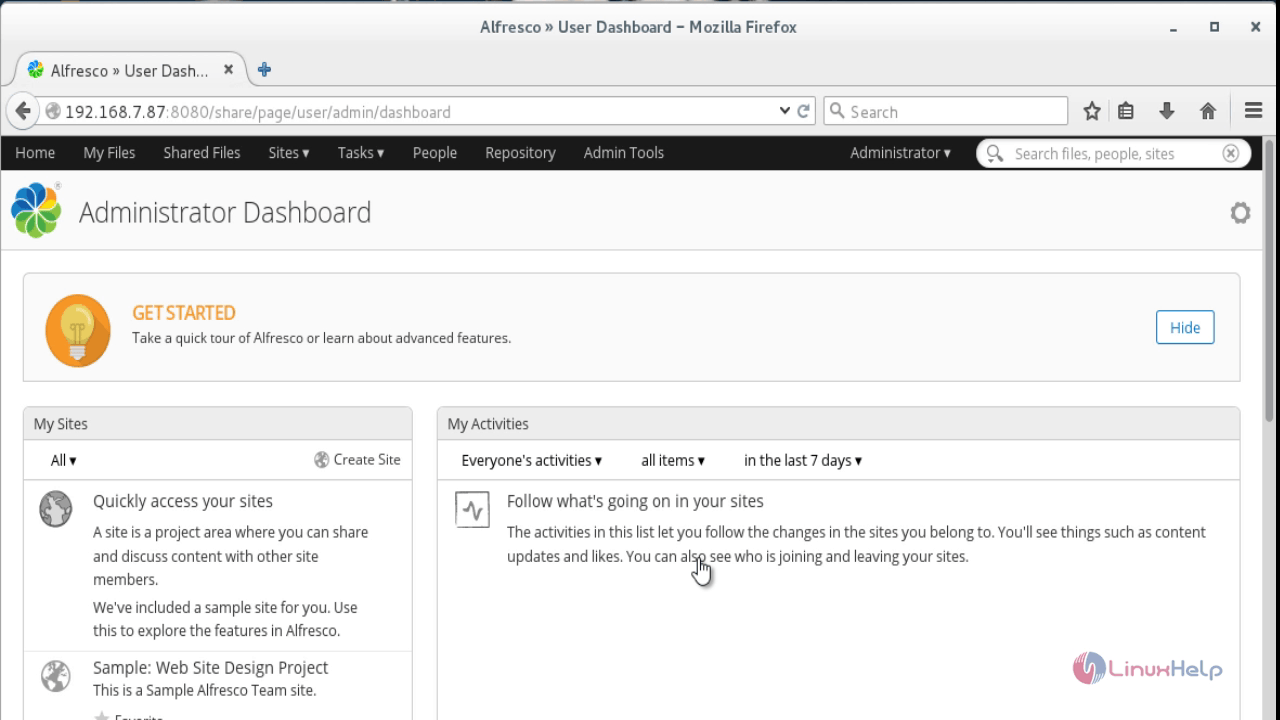Open the bookmarks list icon
The image size is (1280, 720).
point(1126,111)
